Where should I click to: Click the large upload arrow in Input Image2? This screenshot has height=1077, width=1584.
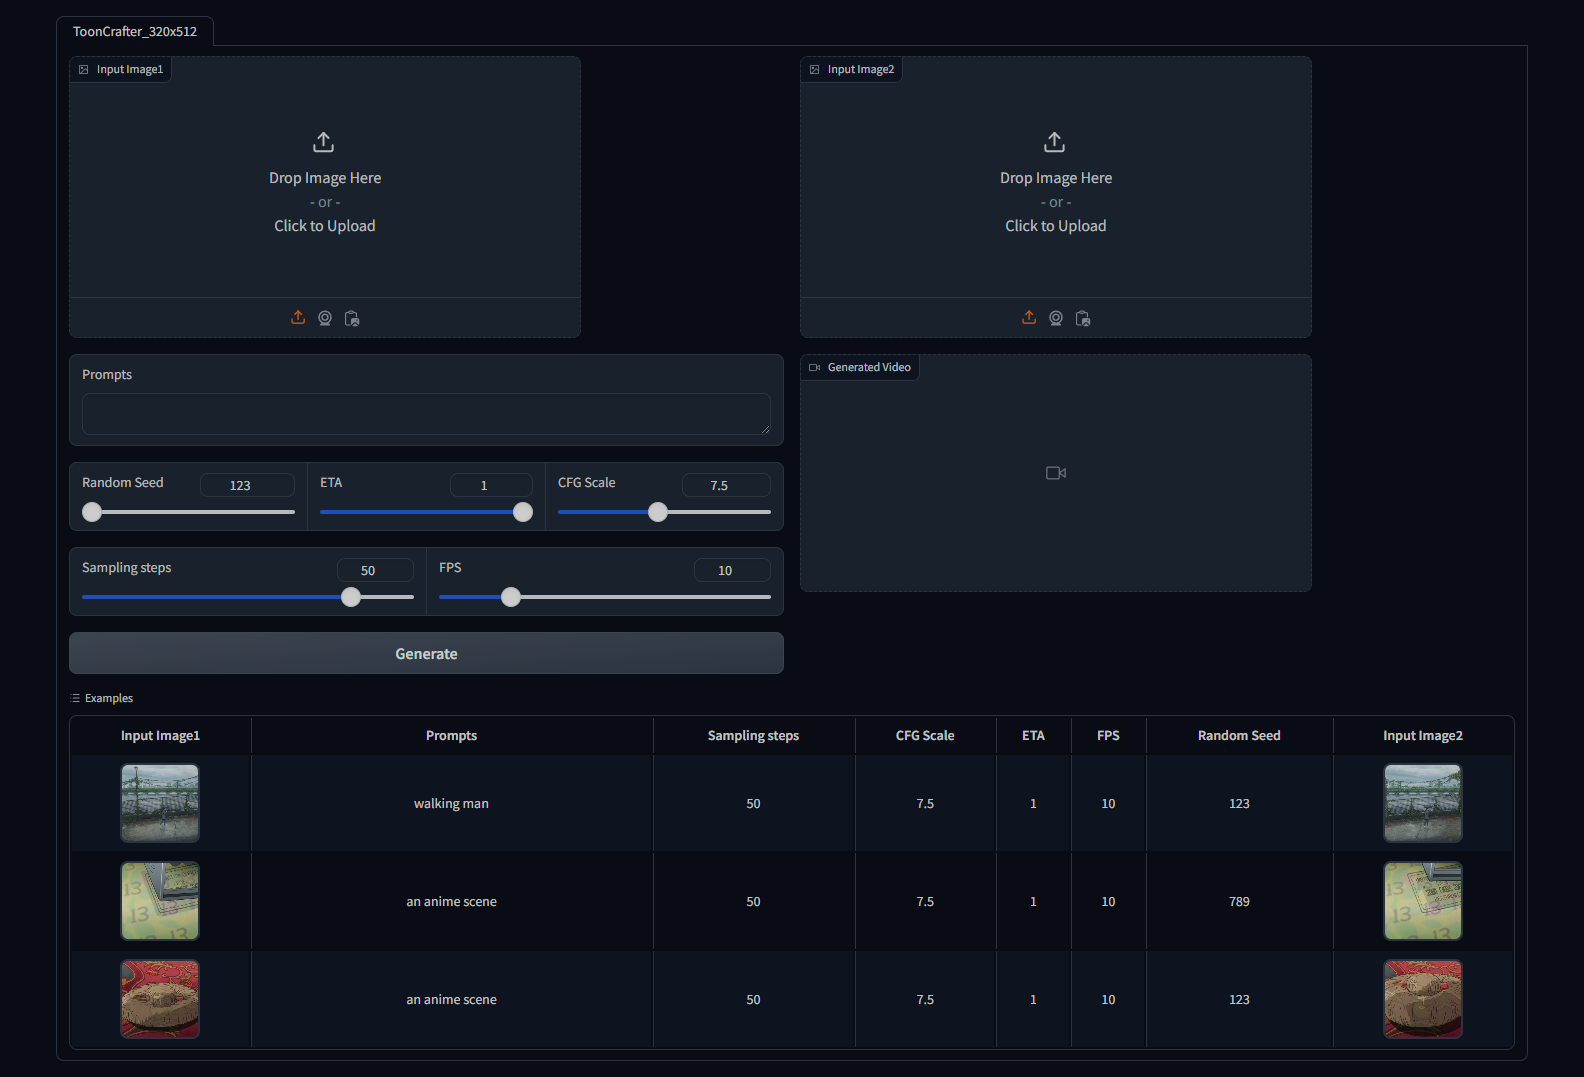coord(1055,142)
